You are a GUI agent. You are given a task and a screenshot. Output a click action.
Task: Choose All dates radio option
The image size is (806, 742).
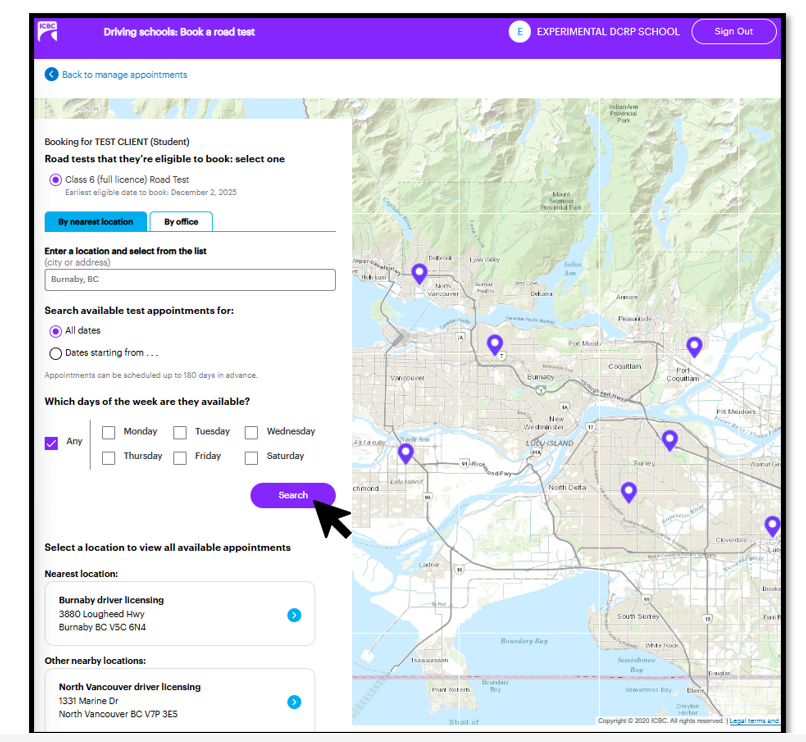[56, 331]
